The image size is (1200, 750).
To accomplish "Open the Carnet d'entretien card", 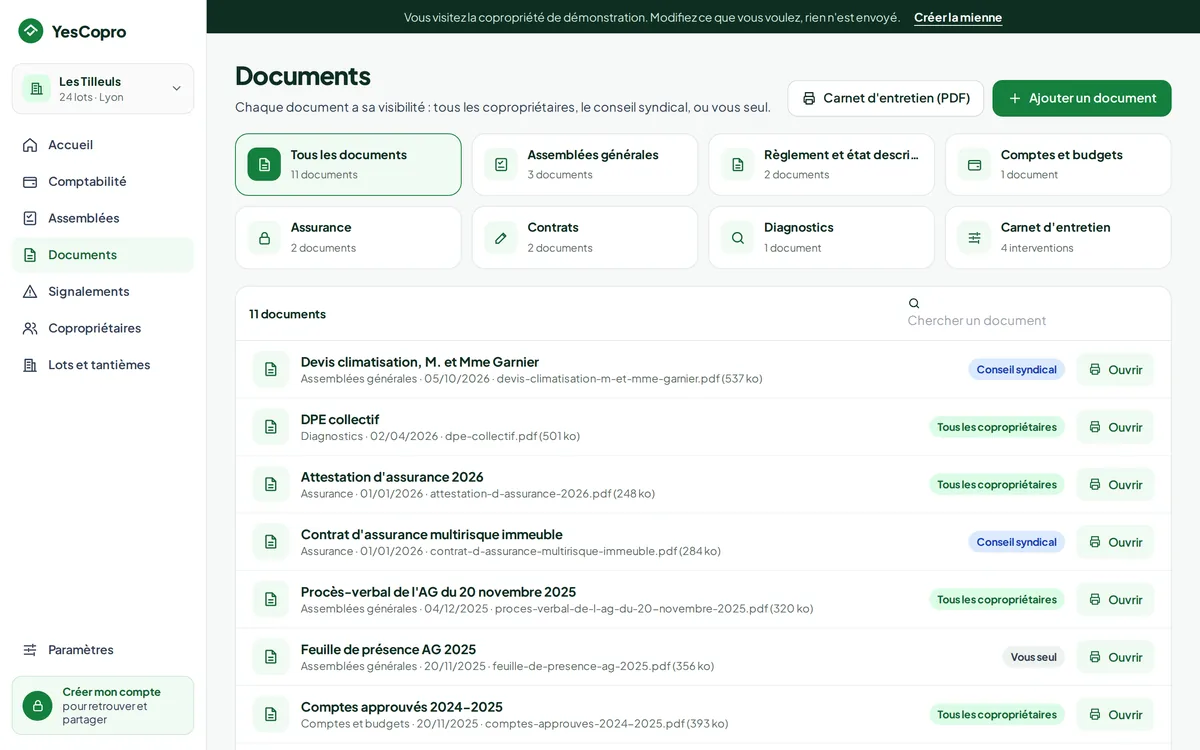I will (1058, 237).
